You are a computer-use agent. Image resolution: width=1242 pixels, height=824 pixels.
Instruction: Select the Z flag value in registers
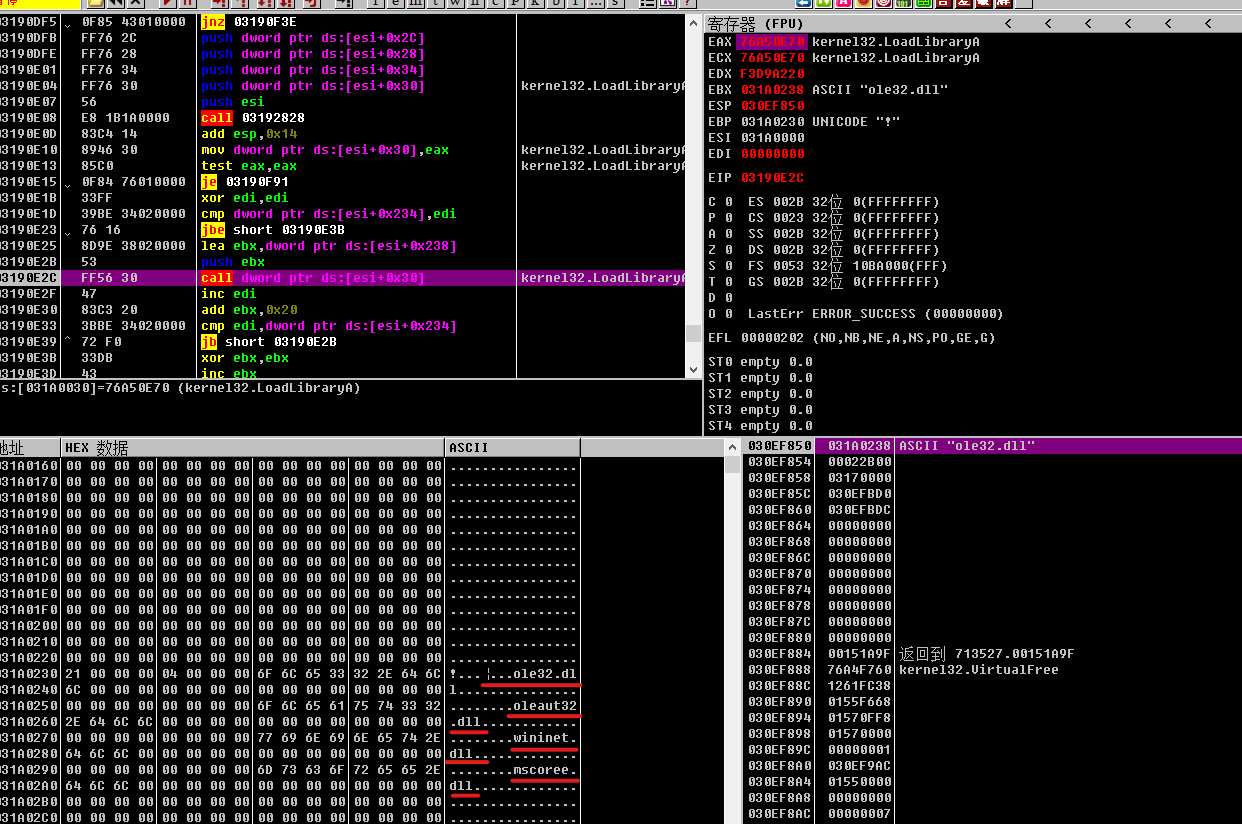tap(728, 250)
